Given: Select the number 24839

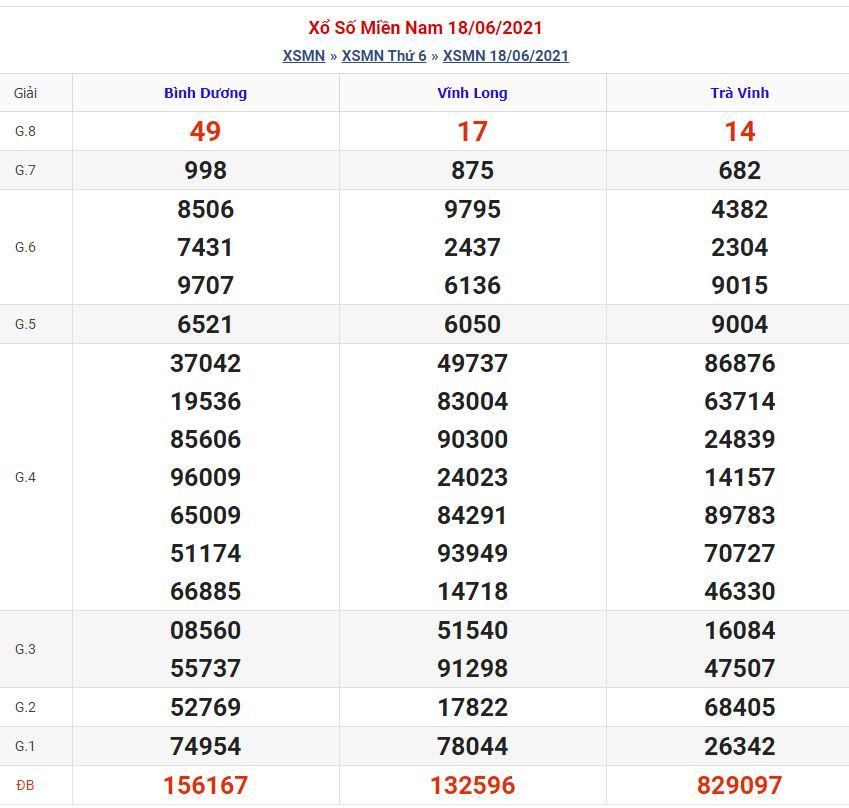Looking at the screenshot, I should click(x=740, y=439).
